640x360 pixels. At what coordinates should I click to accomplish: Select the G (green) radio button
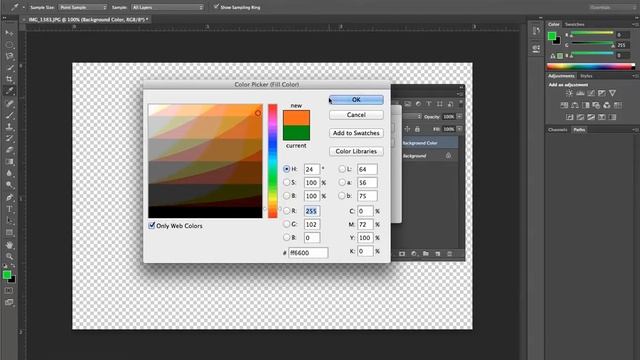pos(287,224)
